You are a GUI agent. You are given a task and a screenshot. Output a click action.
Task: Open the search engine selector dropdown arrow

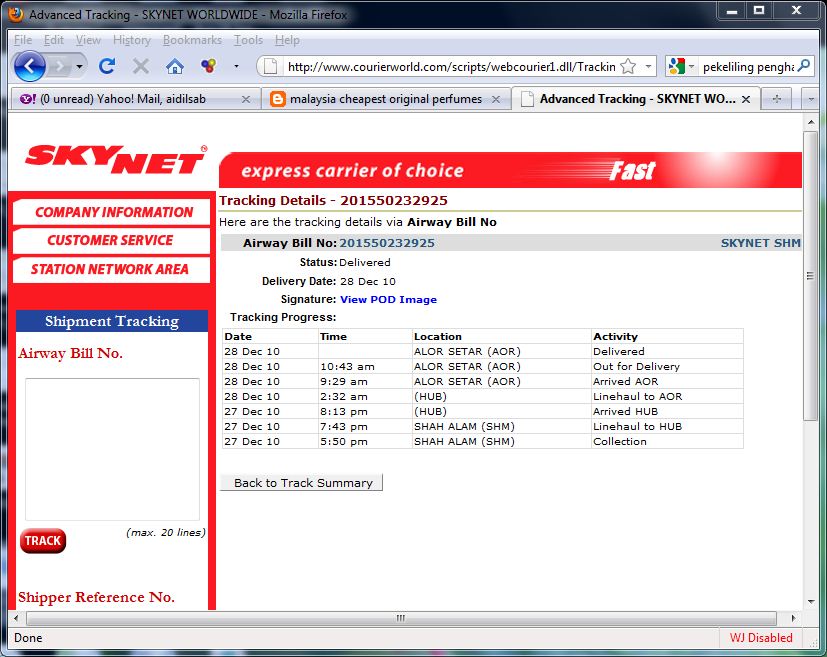[691, 66]
